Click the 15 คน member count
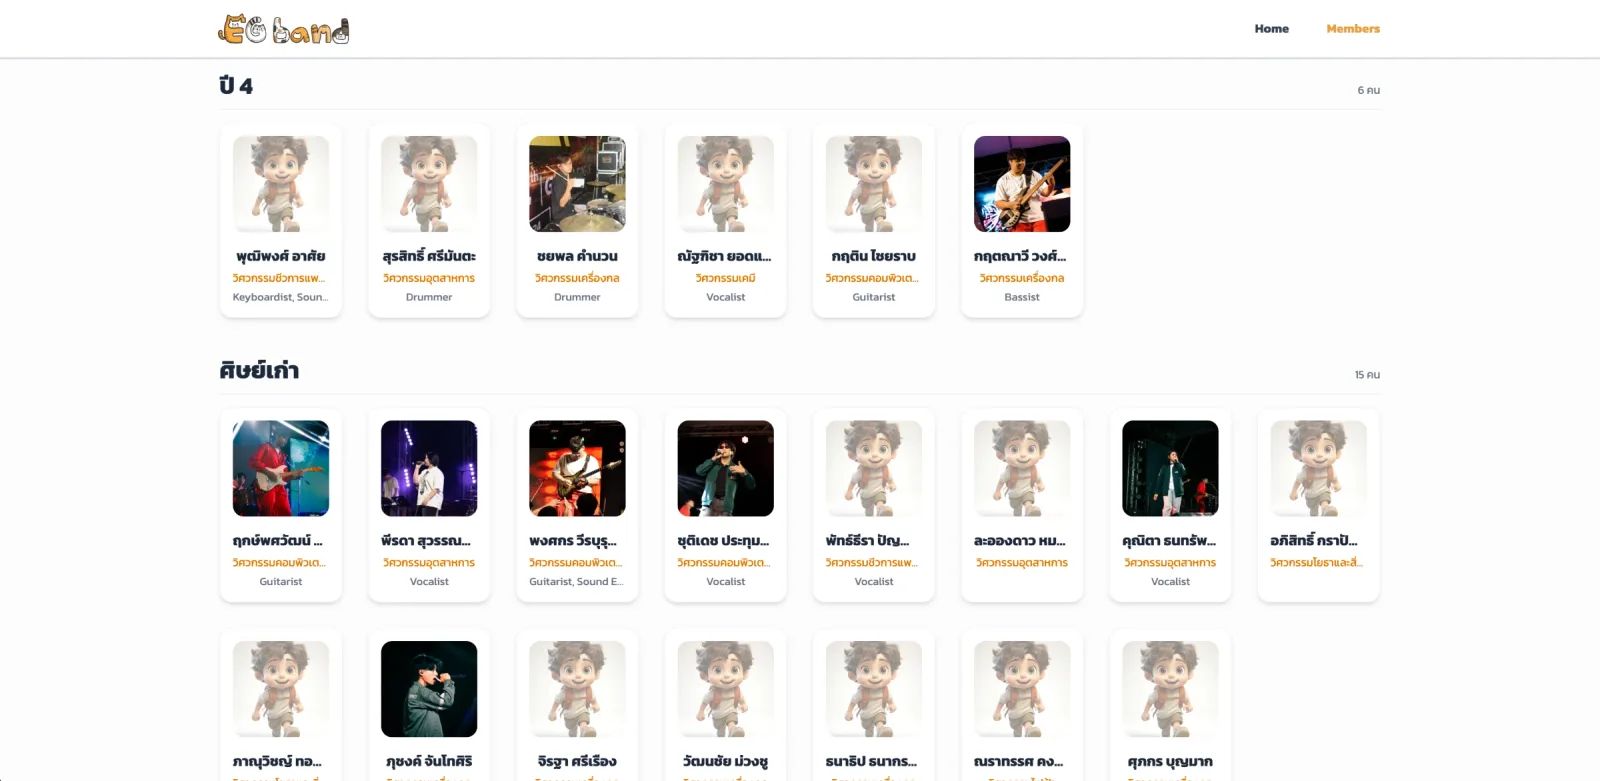 click(1367, 375)
